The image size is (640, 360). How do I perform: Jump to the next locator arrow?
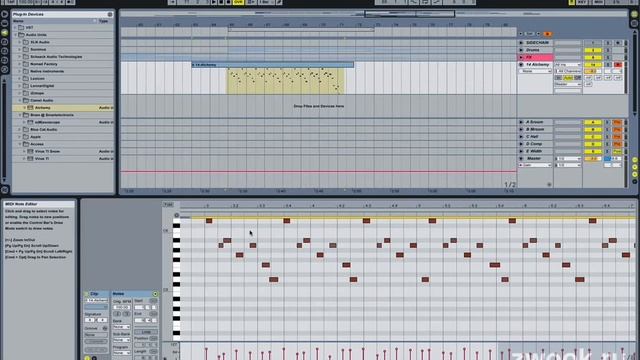(538, 34)
